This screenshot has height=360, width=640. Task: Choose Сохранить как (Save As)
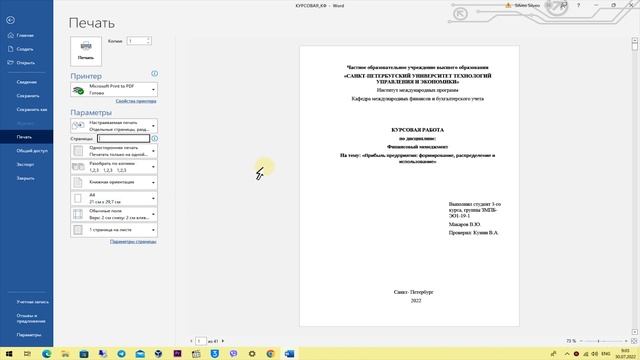click(26, 109)
